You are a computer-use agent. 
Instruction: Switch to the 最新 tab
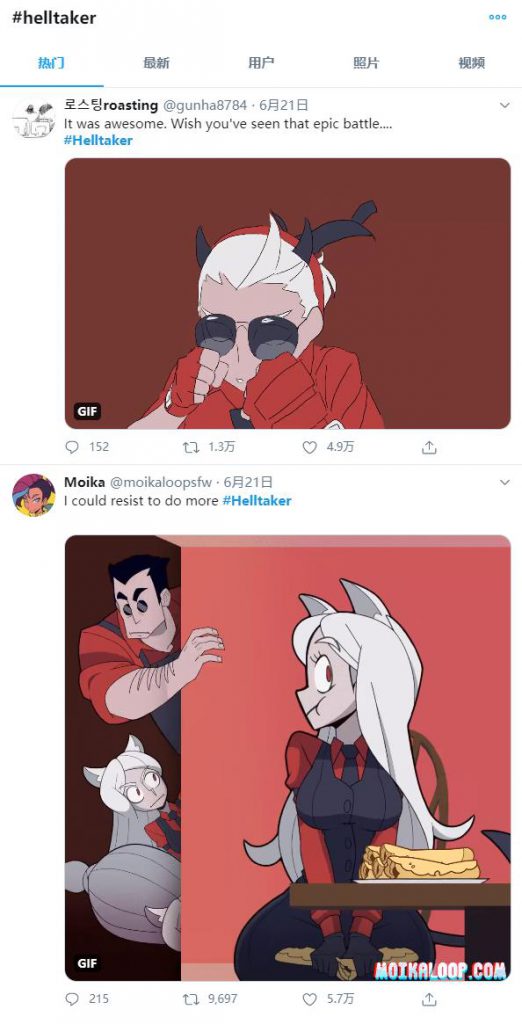click(156, 63)
